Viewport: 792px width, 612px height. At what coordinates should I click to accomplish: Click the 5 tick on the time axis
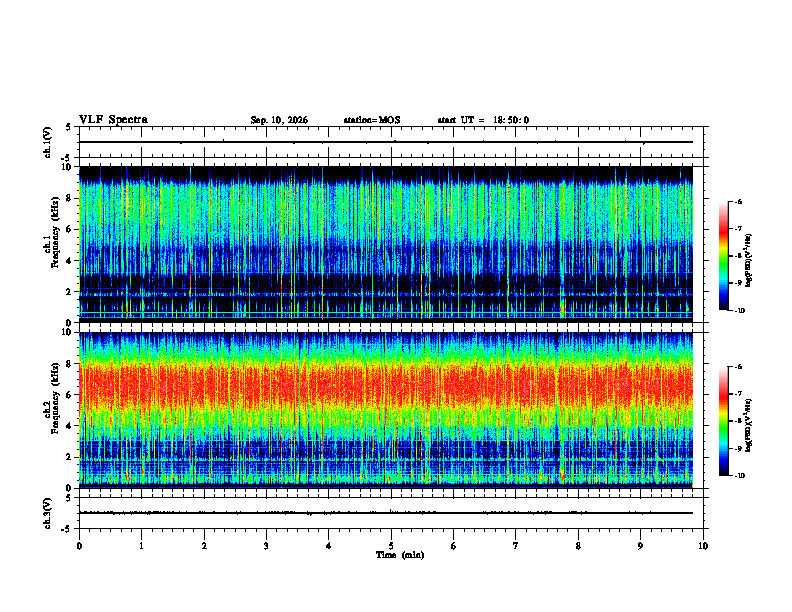coord(391,546)
